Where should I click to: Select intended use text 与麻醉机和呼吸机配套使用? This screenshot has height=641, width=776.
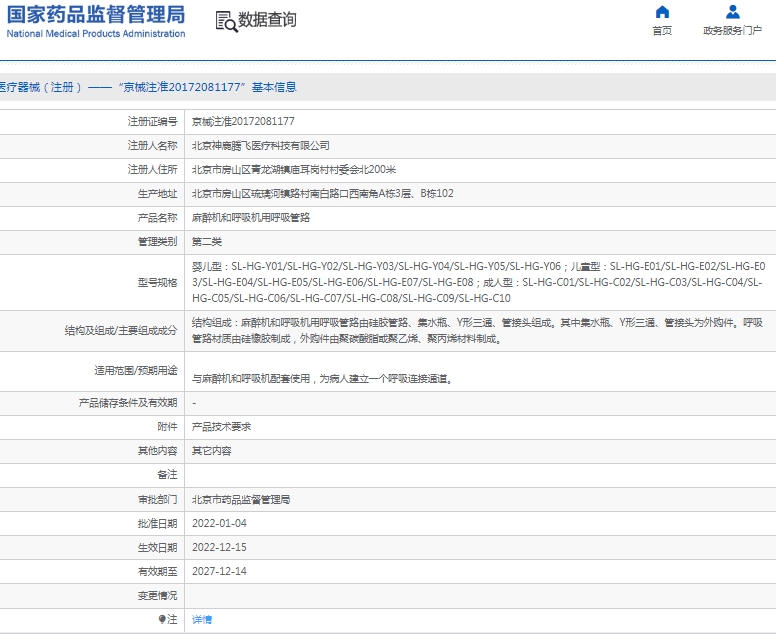pyautogui.click(x=322, y=379)
